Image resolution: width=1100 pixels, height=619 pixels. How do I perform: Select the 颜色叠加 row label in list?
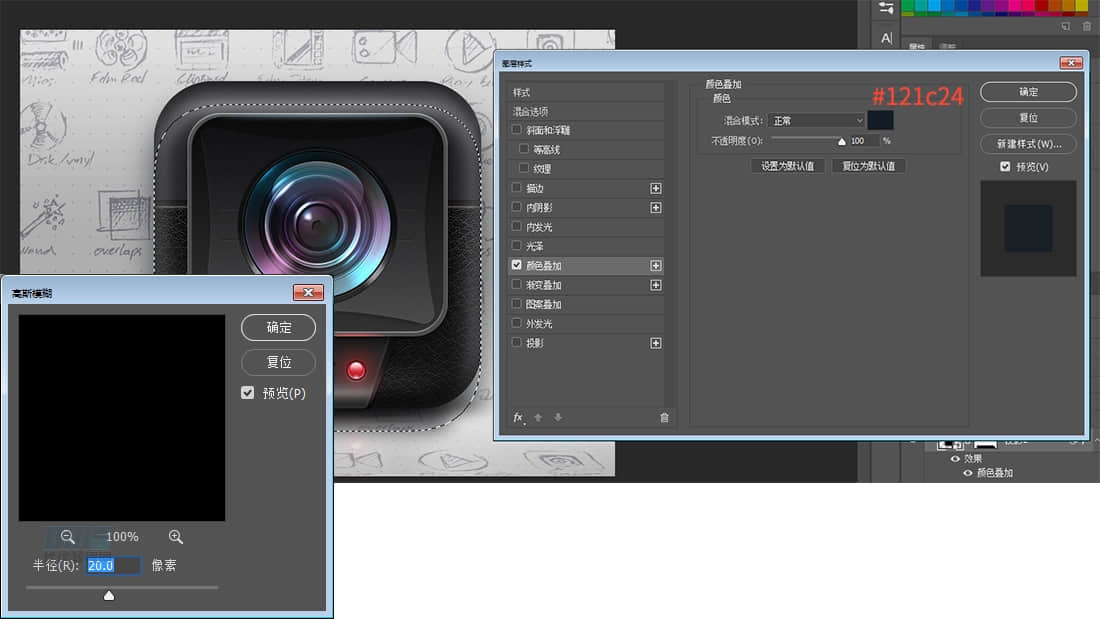544,266
